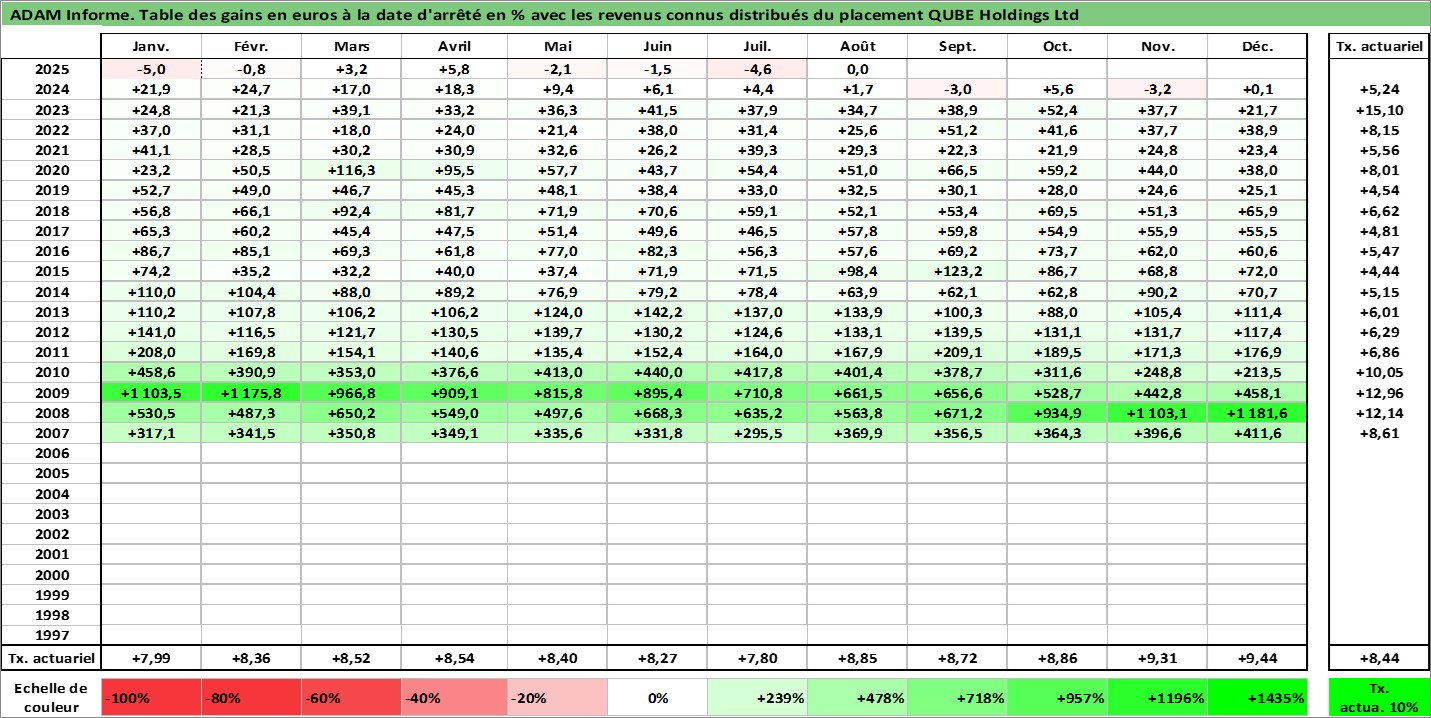Select the 'Févr.' column header

pos(252,46)
